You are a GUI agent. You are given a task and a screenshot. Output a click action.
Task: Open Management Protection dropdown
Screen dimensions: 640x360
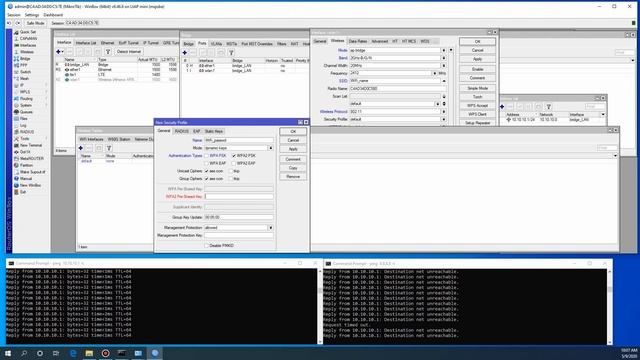[270, 227]
